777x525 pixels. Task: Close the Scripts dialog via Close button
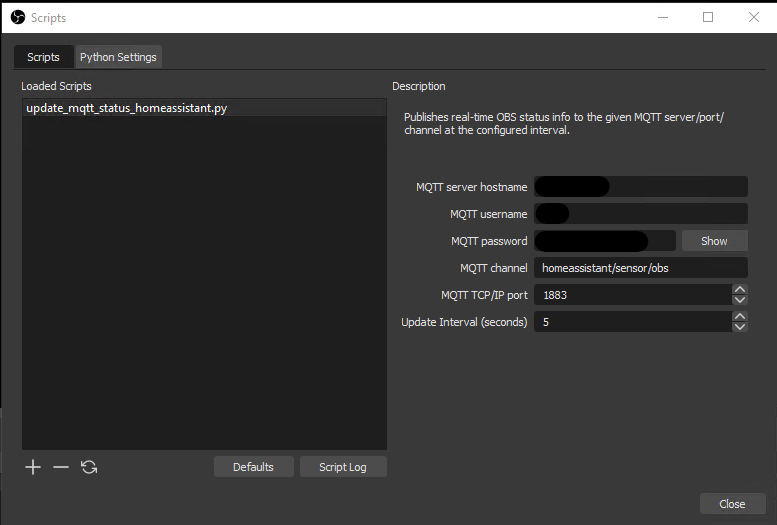point(732,504)
